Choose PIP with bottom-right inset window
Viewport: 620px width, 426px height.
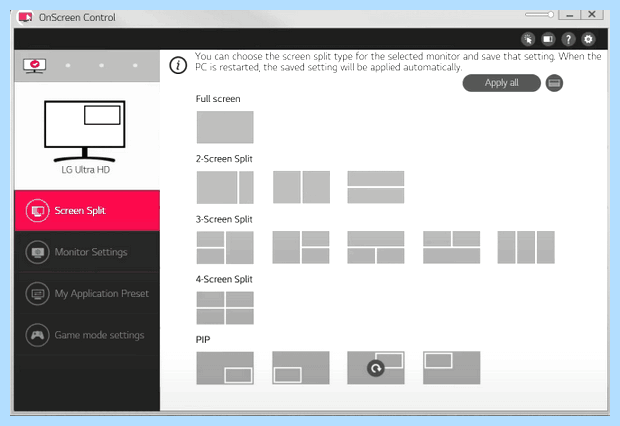pyautogui.click(x=225, y=368)
